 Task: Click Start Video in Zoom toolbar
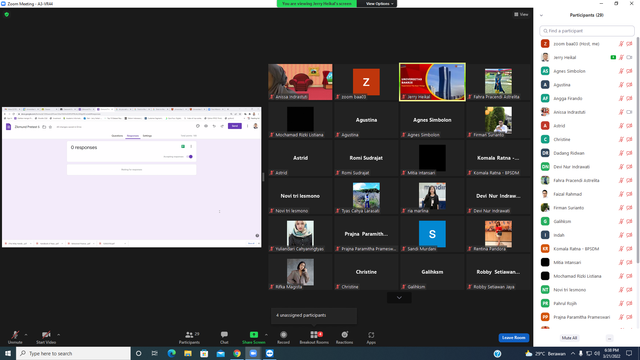coord(46,337)
